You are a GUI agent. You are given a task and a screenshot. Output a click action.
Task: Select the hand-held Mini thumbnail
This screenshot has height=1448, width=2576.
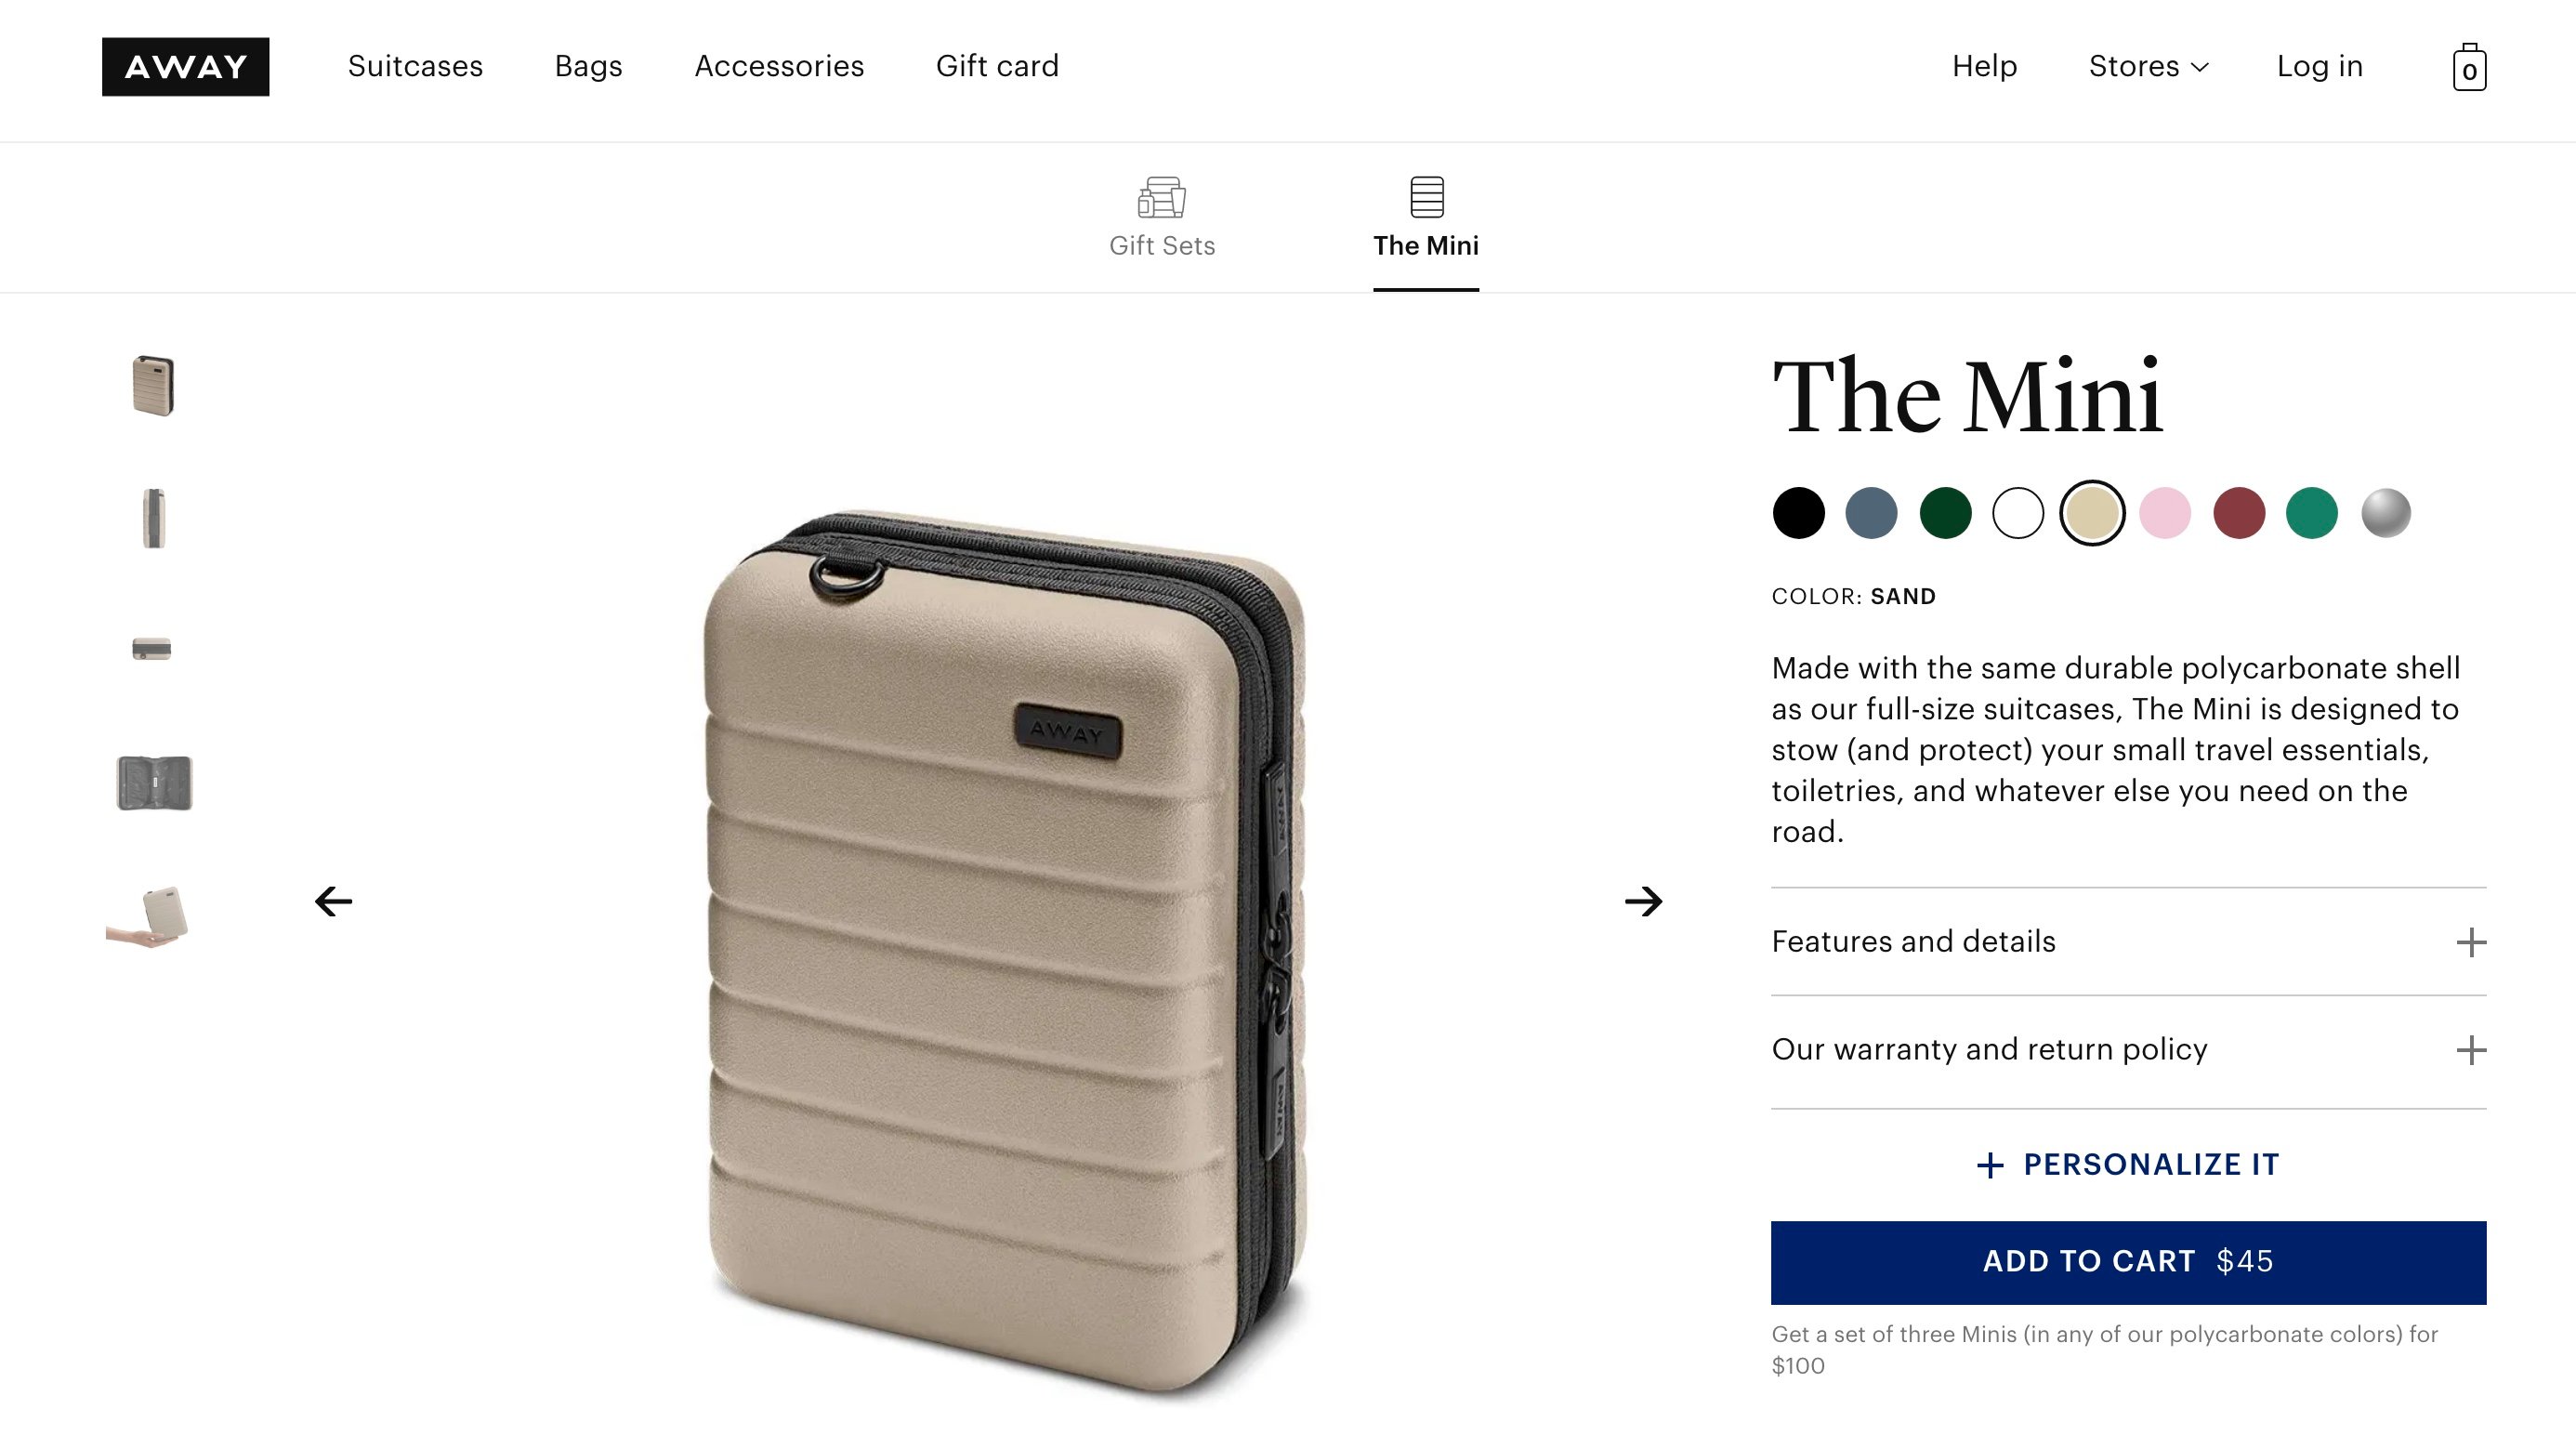[148, 916]
